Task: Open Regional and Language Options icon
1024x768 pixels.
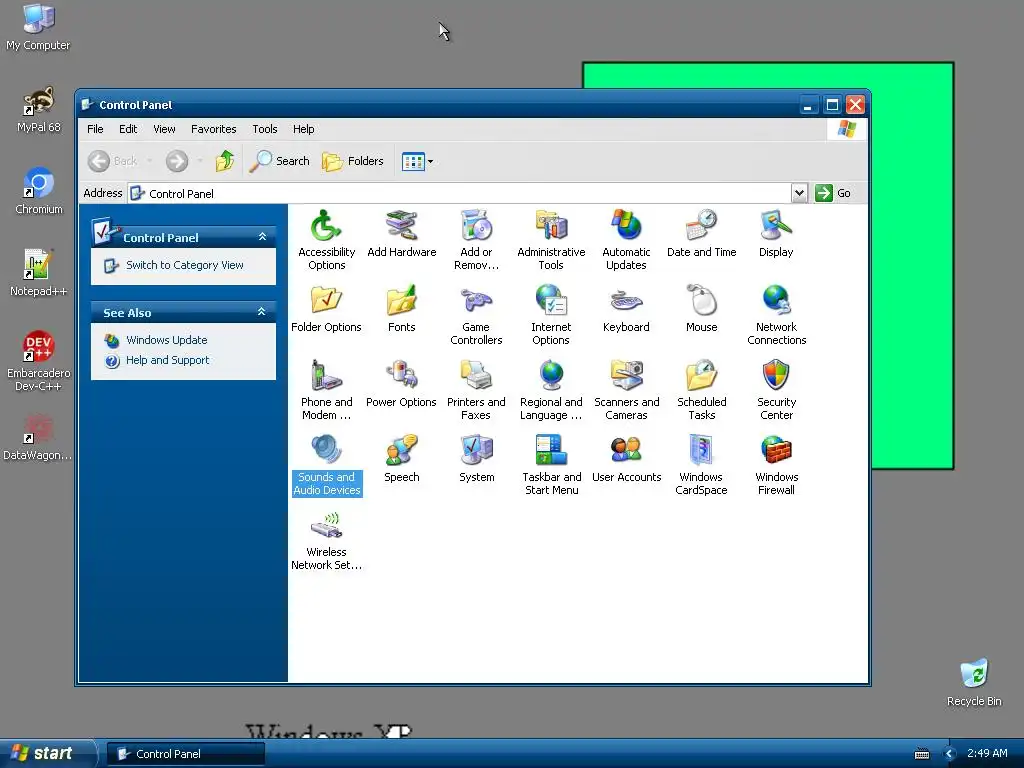Action: point(551,390)
